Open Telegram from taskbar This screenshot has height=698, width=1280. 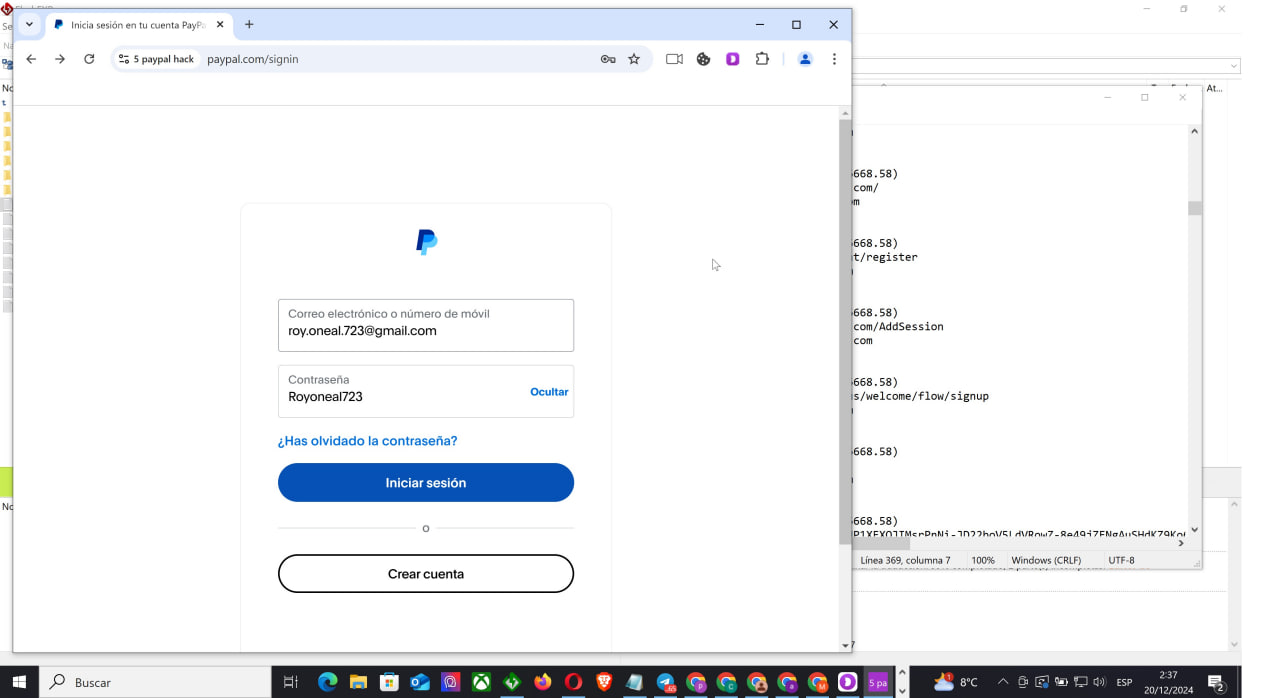[665, 682]
